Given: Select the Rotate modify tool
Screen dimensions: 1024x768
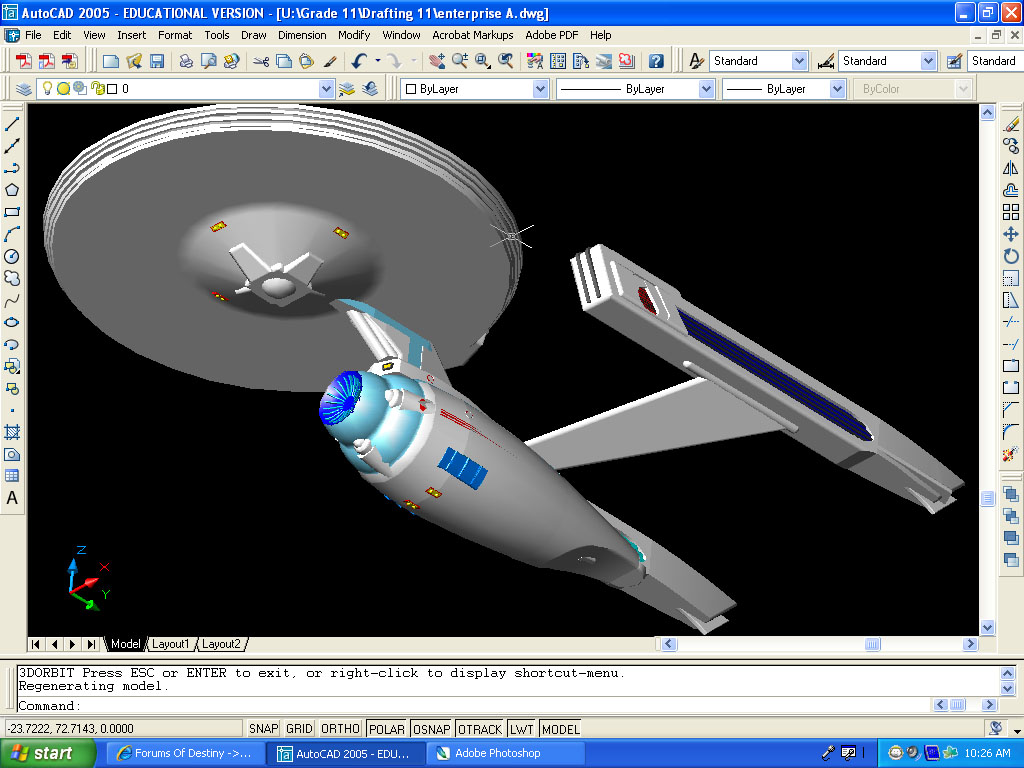Looking at the screenshot, I should point(1011,257).
